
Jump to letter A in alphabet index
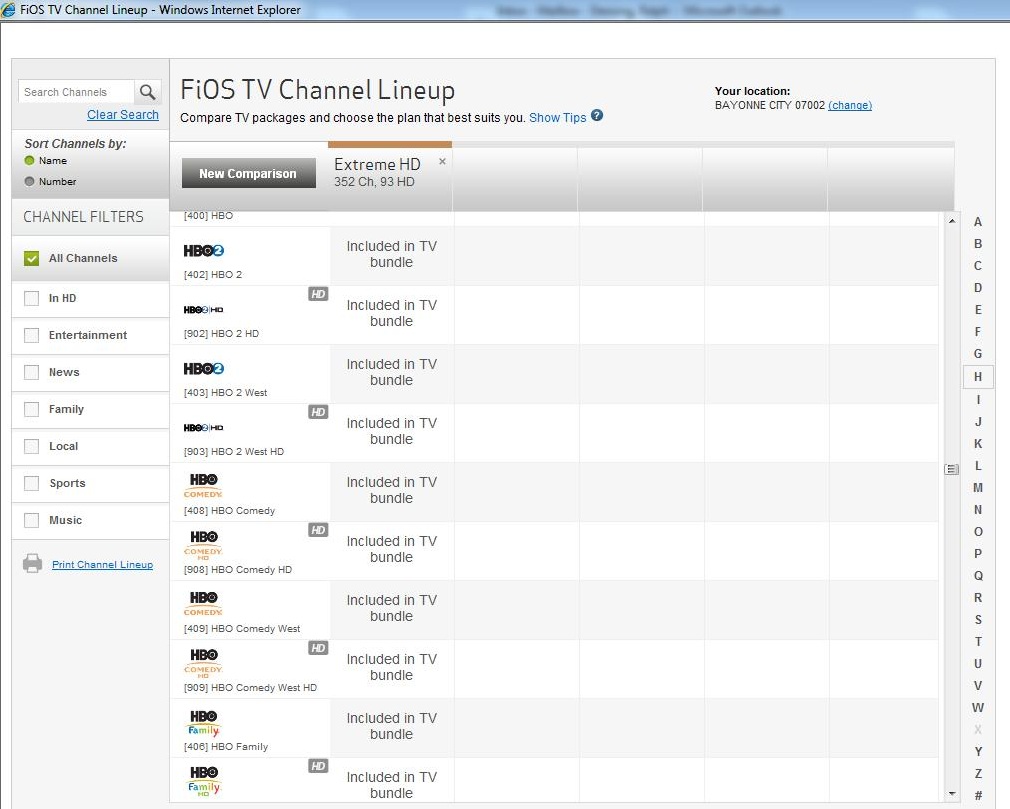pyautogui.click(x=978, y=222)
